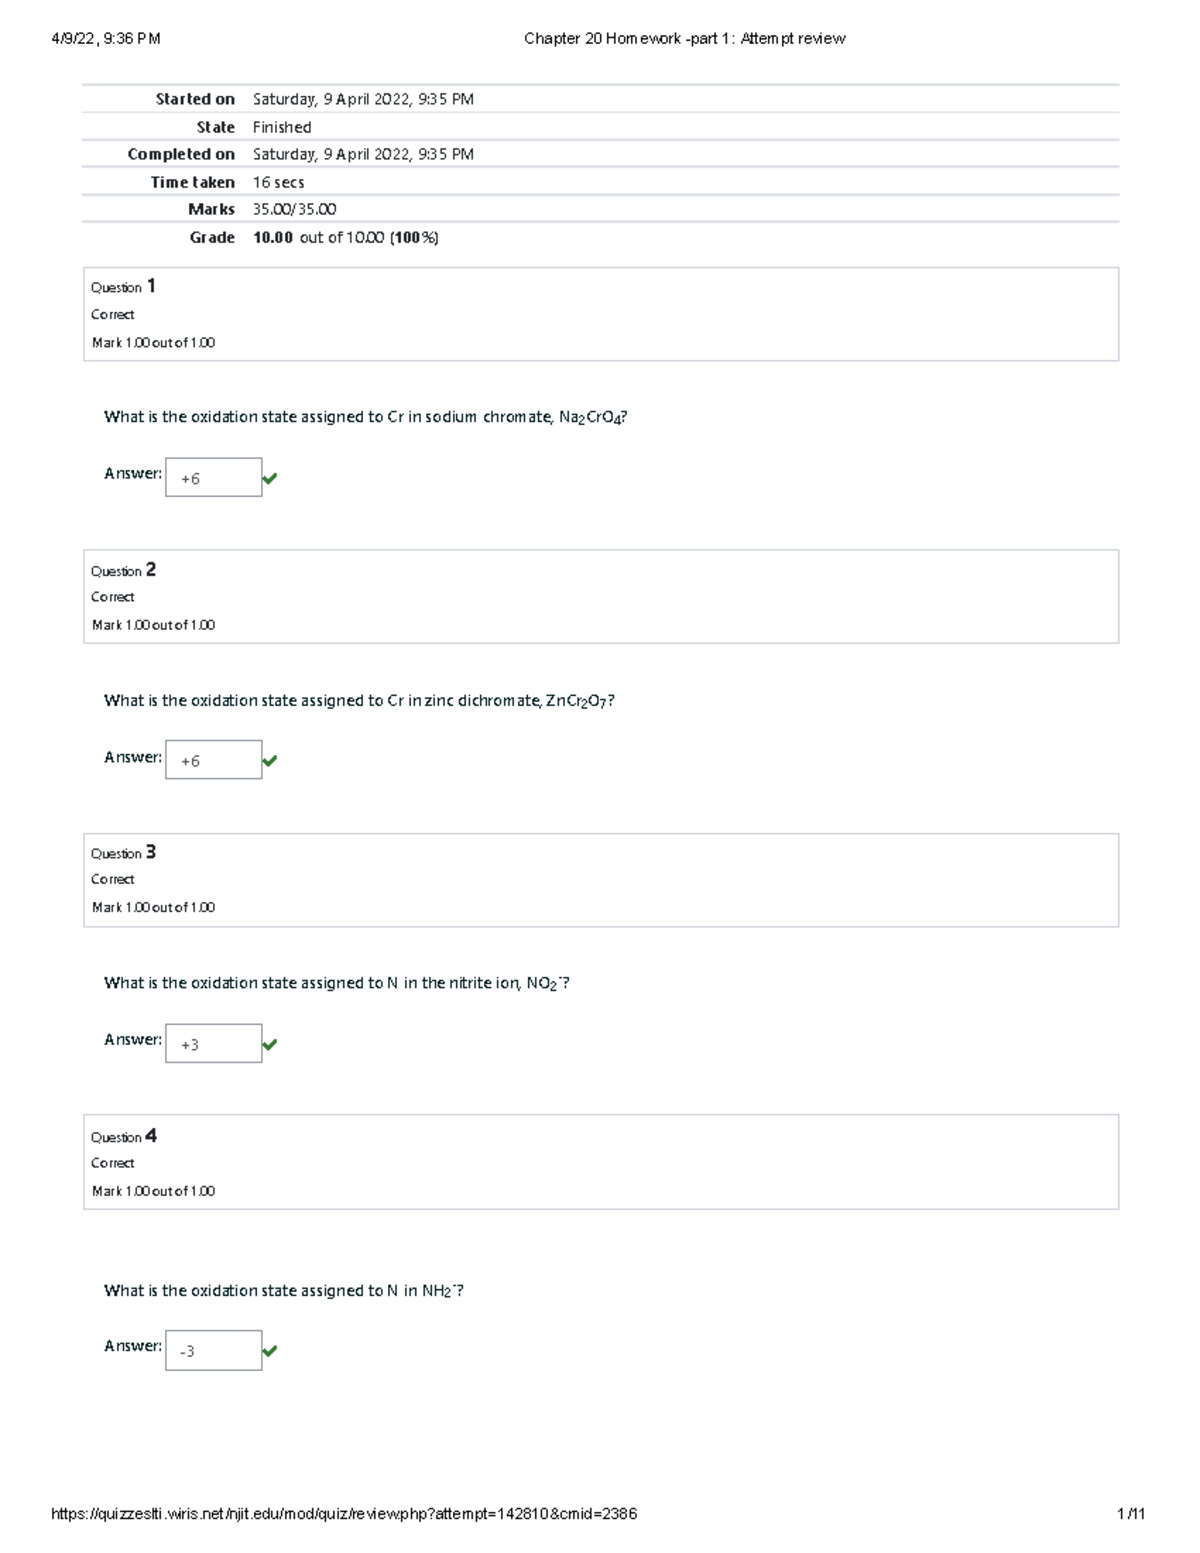Click the green checkmark beside the -3 answer
The image size is (1200, 1553).
(269, 1351)
